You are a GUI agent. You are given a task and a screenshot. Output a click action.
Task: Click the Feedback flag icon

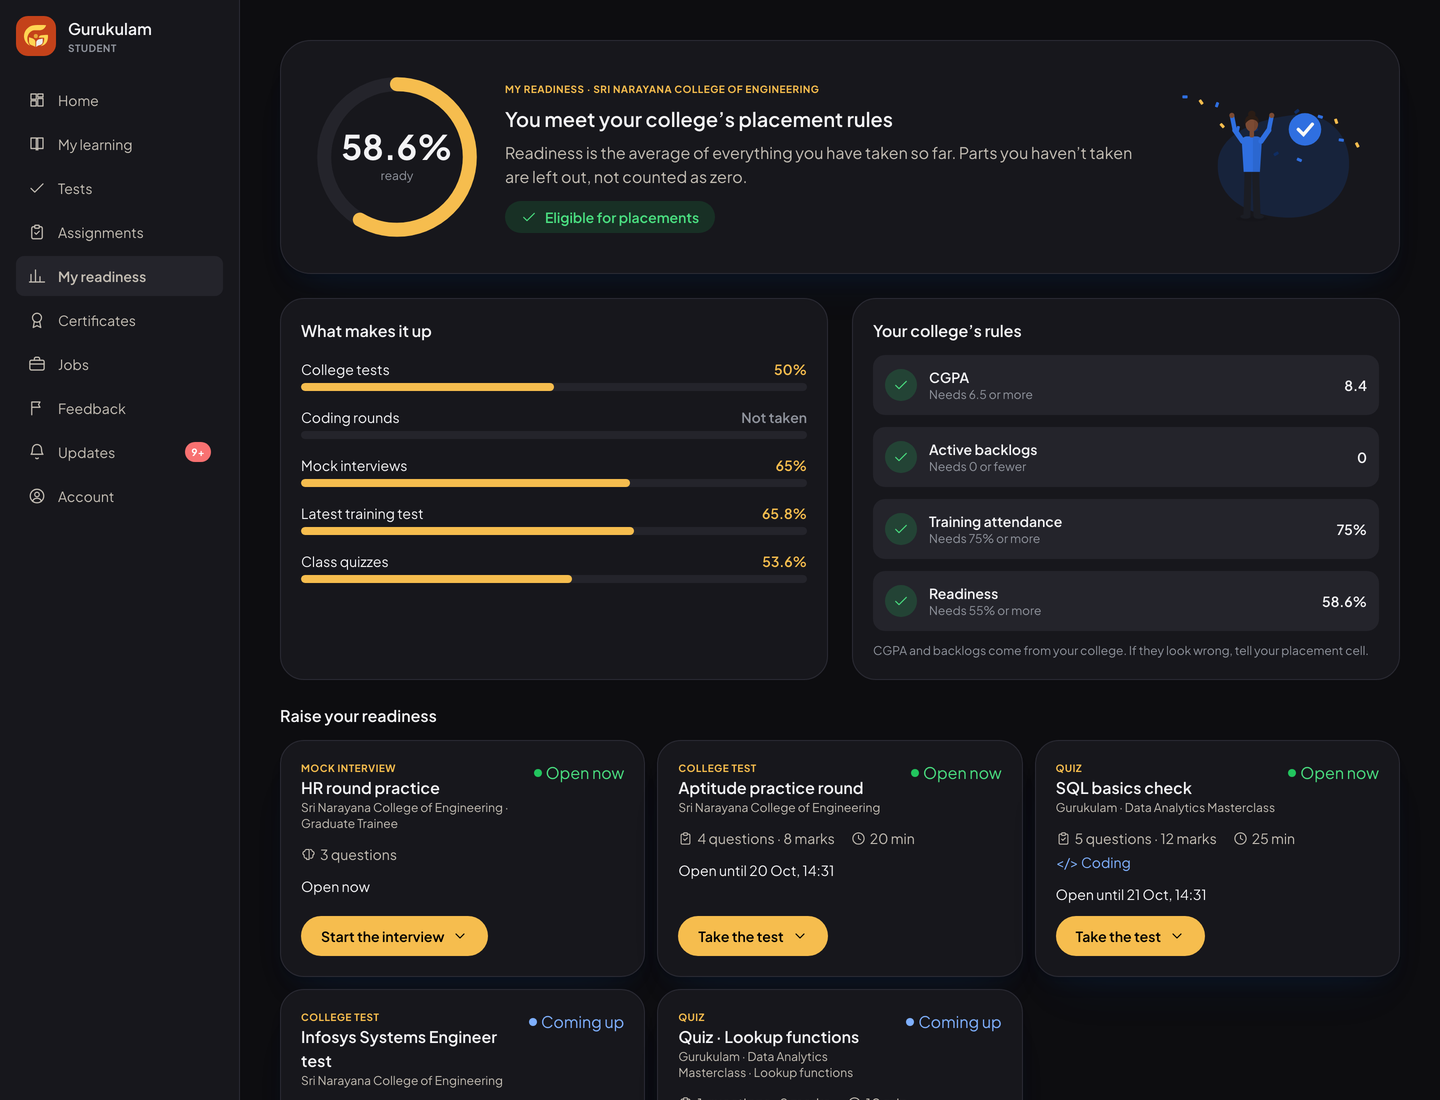tap(37, 408)
